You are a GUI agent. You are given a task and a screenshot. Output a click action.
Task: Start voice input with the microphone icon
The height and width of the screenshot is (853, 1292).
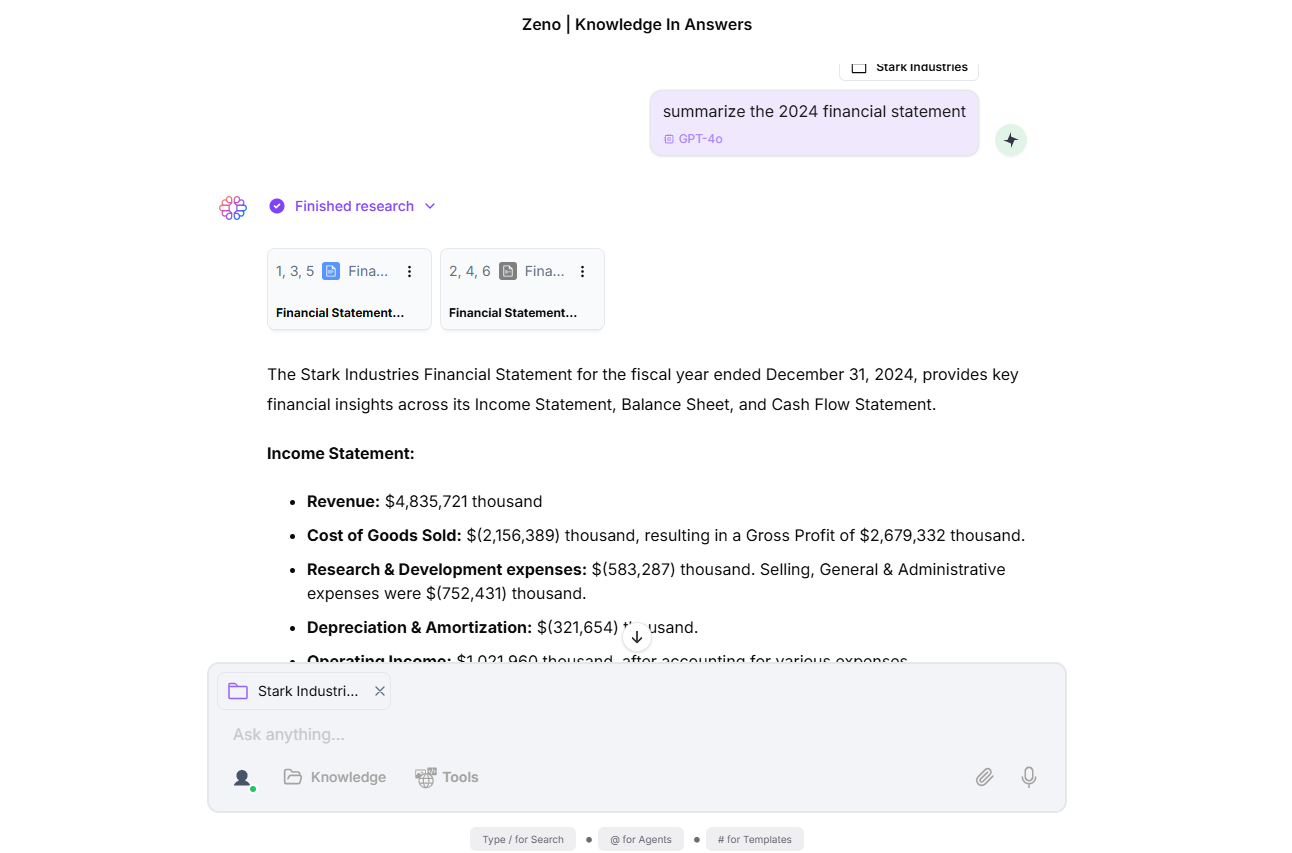(1029, 777)
